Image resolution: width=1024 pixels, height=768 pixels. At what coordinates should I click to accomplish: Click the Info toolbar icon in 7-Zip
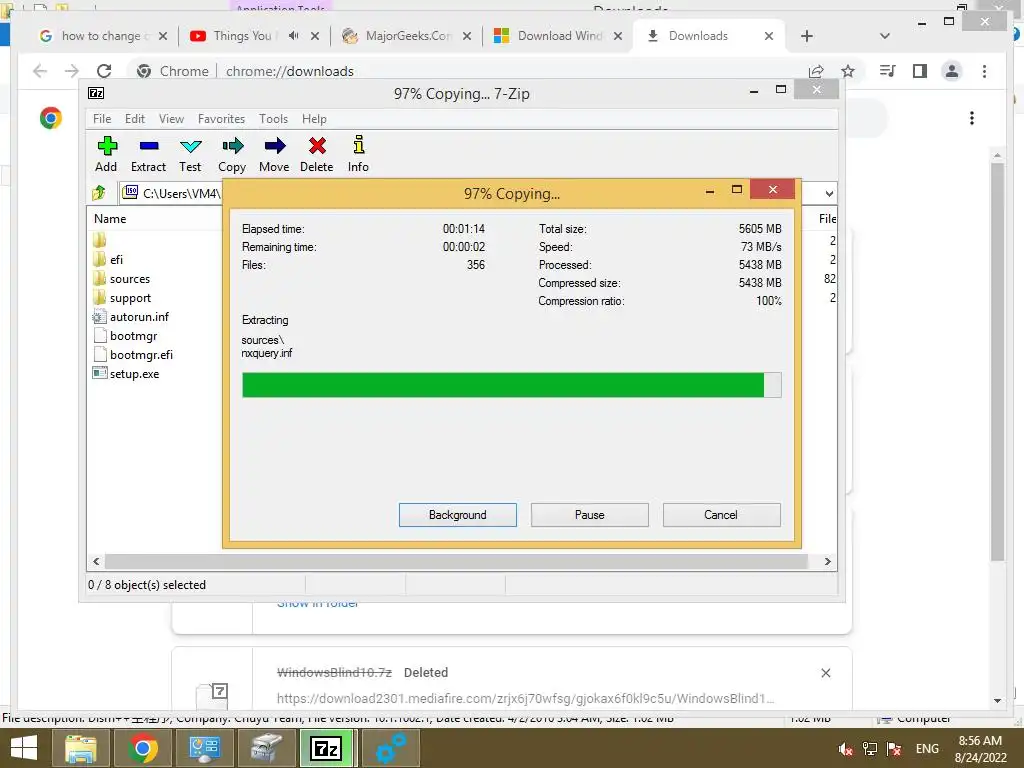click(x=358, y=154)
